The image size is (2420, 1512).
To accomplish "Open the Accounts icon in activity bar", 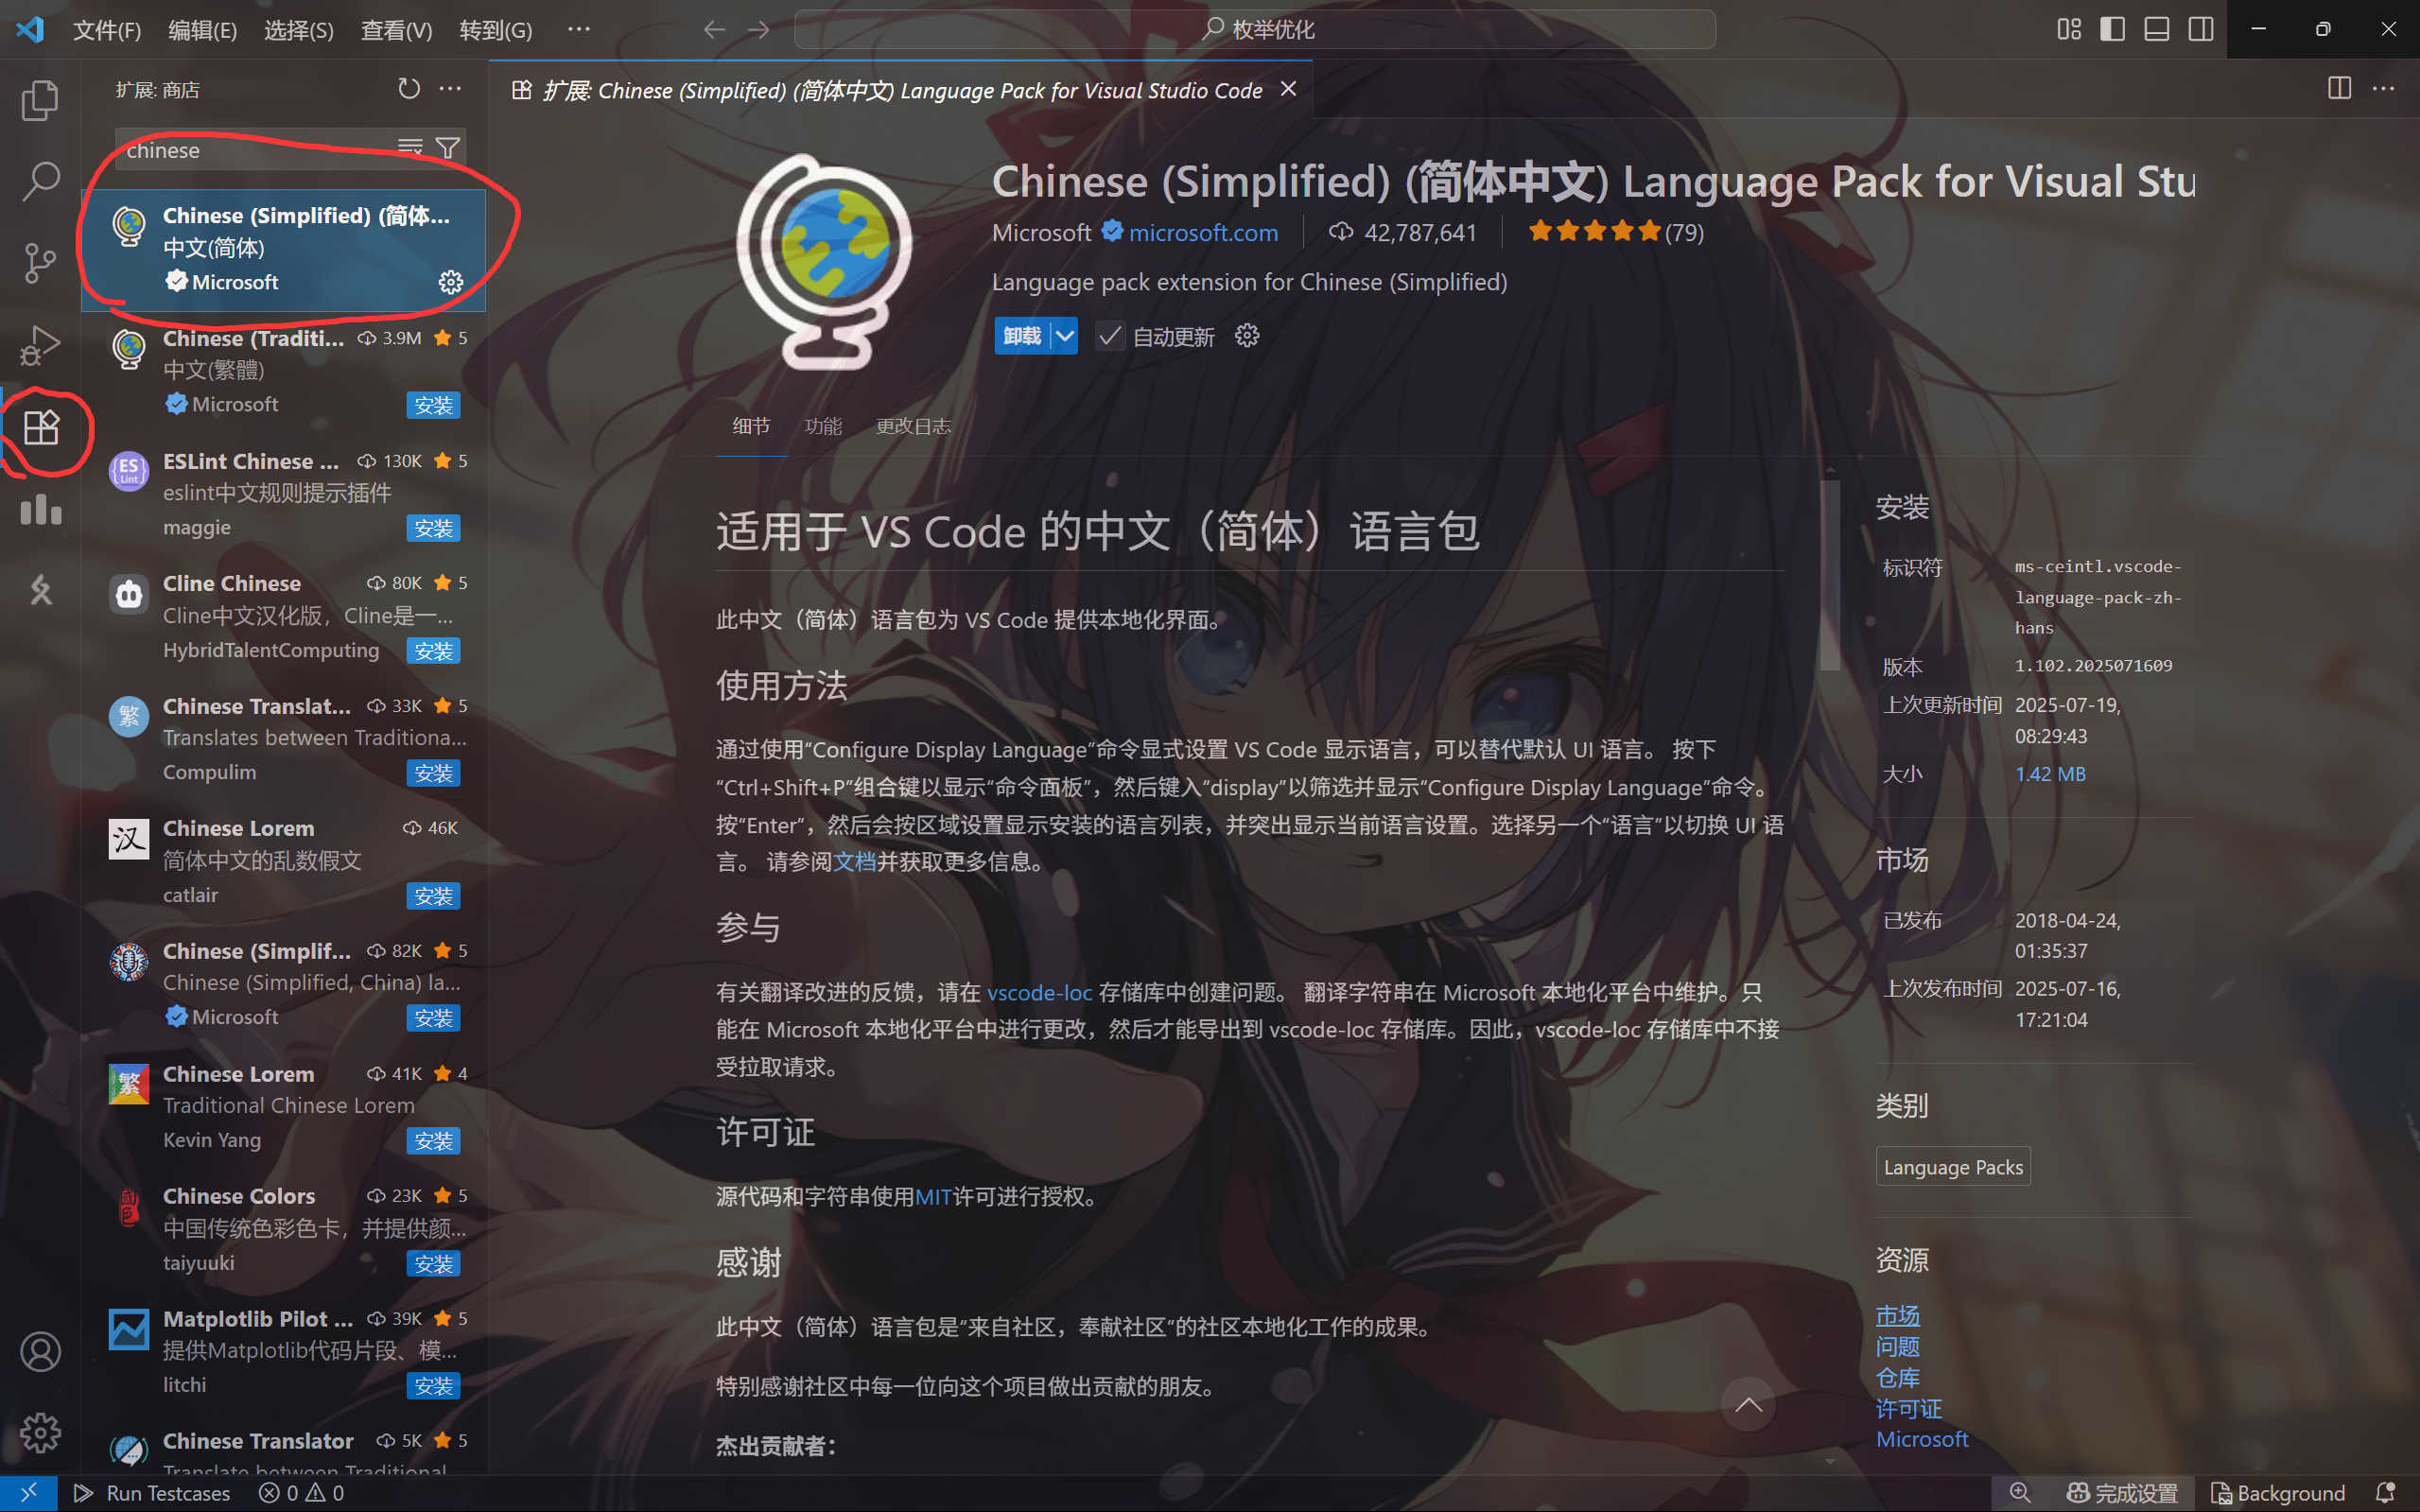I will [x=40, y=1352].
